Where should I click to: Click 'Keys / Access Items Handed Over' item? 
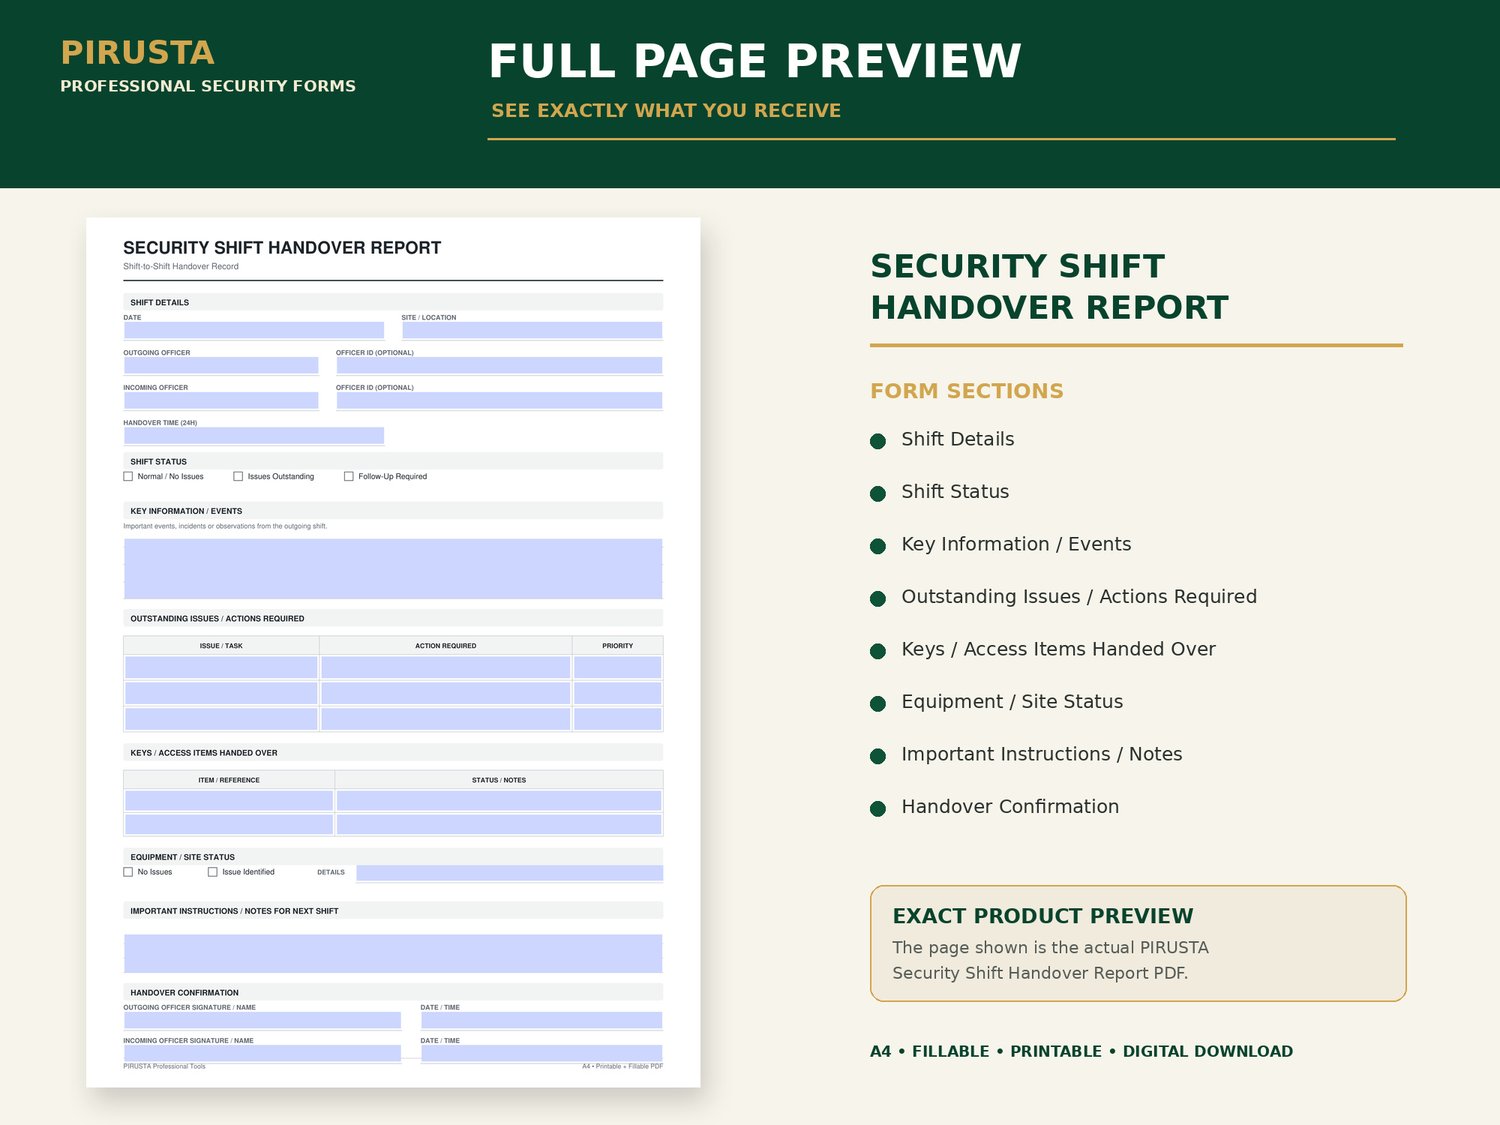(x=1058, y=649)
